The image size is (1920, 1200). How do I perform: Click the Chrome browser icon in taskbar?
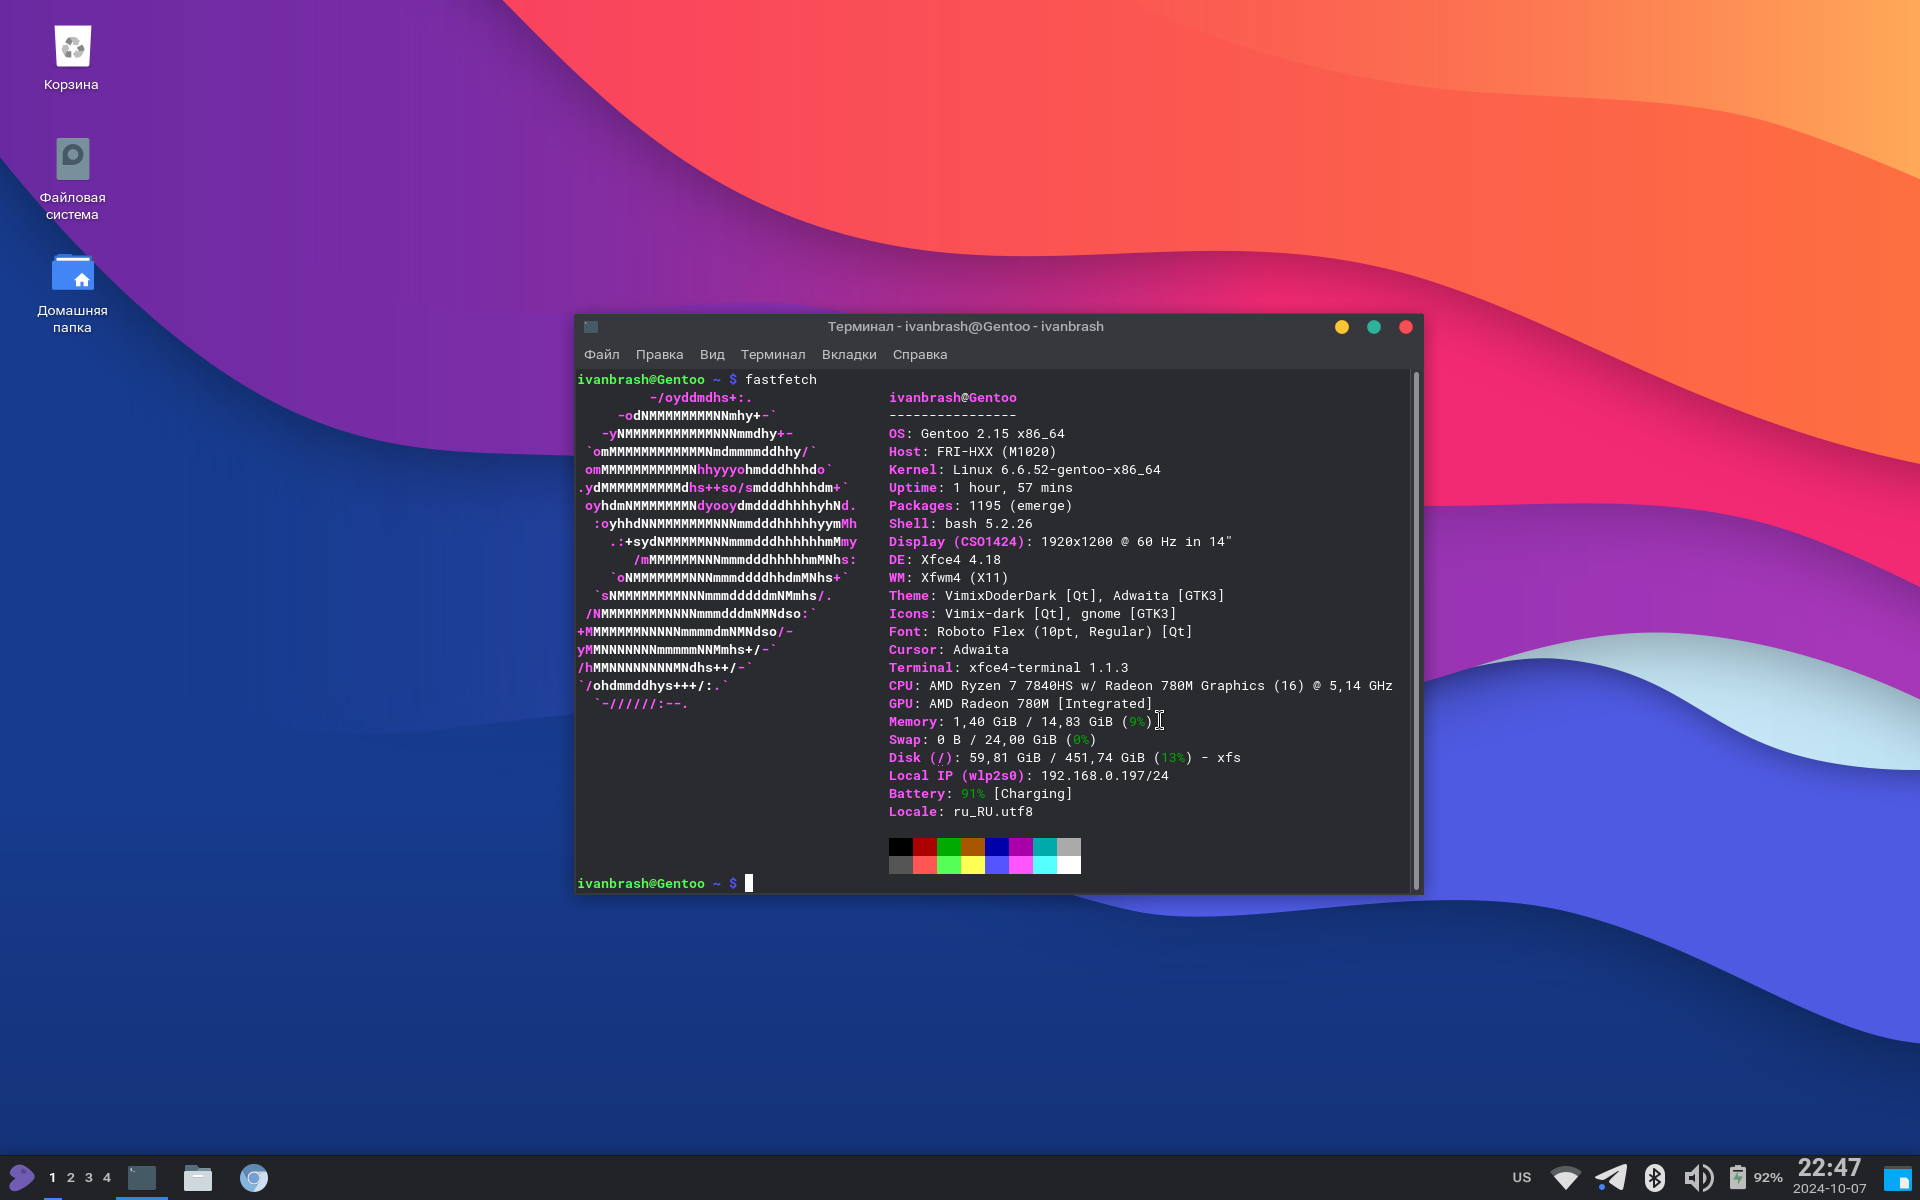click(254, 1176)
